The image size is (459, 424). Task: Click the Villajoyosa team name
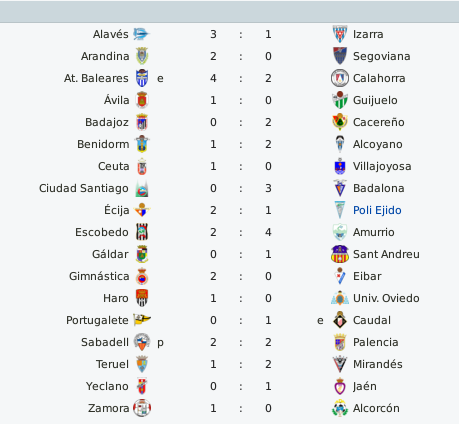382,166
